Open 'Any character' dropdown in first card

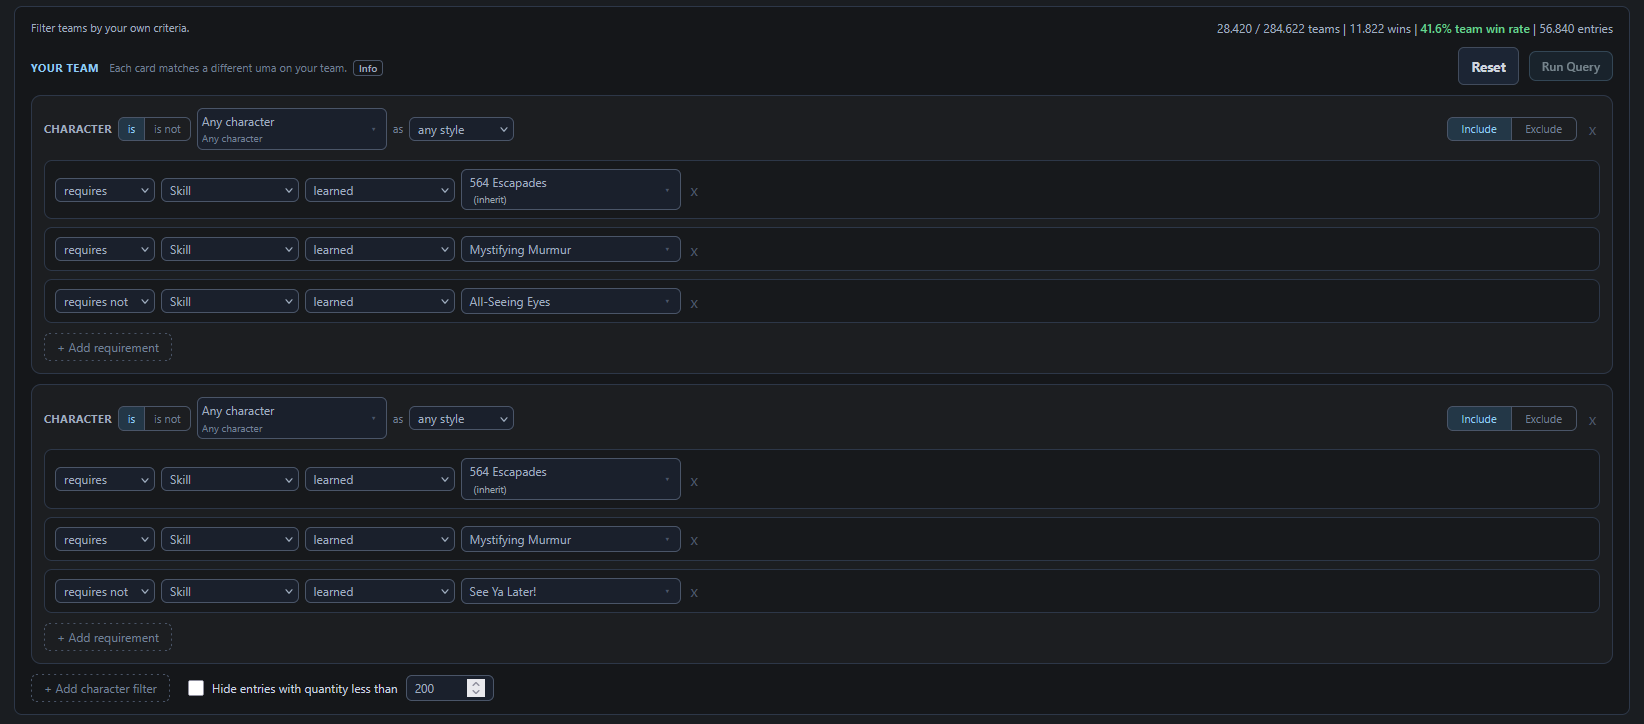tap(292, 129)
